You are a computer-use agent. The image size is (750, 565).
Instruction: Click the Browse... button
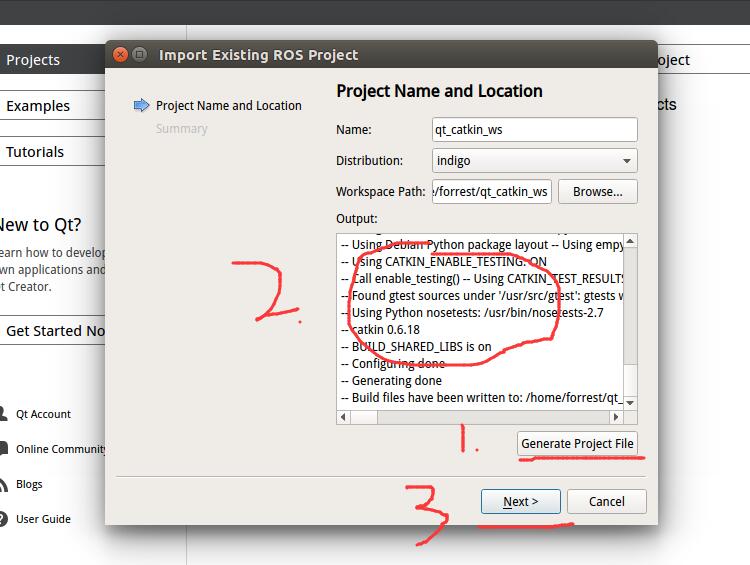point(597,192)
